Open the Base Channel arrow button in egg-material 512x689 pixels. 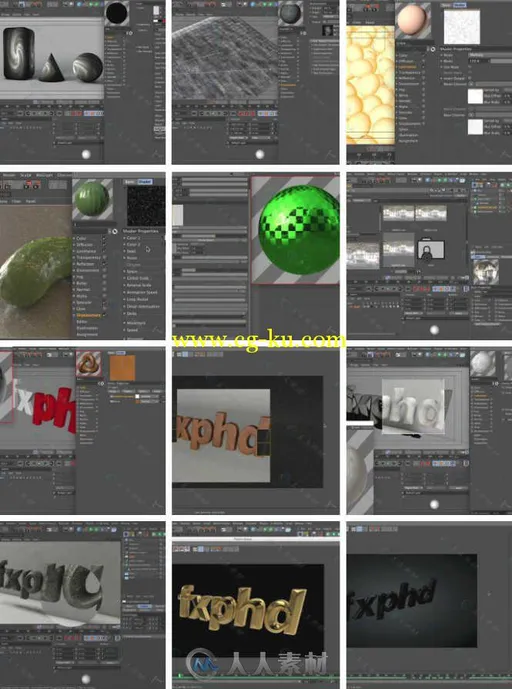click(471, 115)
